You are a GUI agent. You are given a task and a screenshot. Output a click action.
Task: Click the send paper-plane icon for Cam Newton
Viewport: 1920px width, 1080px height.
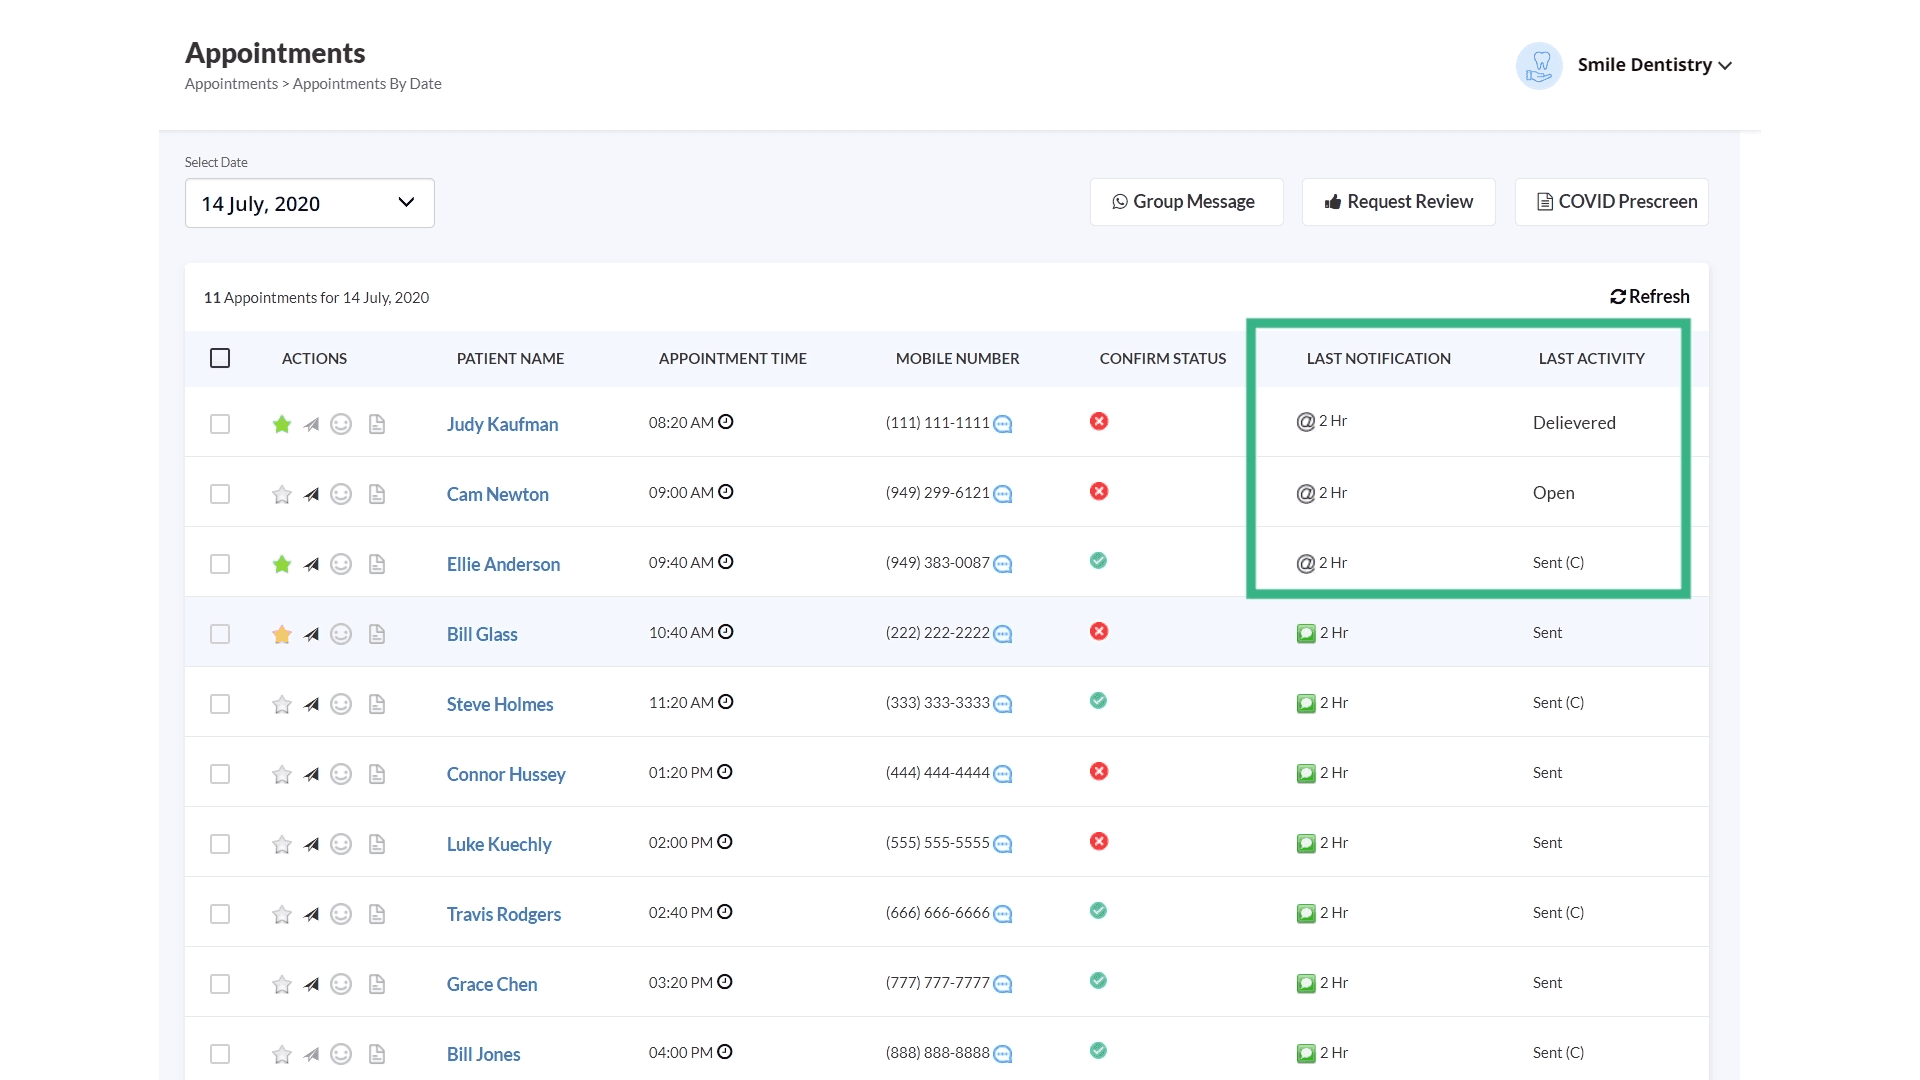click(x=312, y=494)
